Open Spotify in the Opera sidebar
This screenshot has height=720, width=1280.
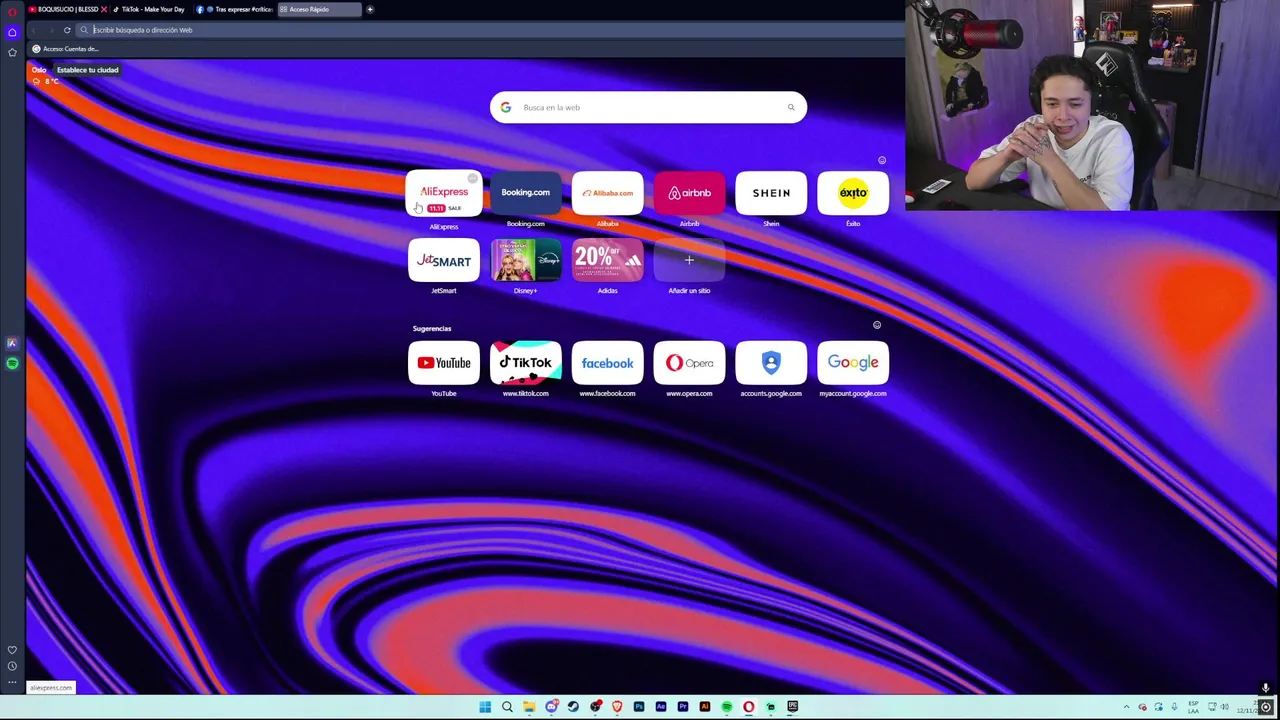[12, 364]
